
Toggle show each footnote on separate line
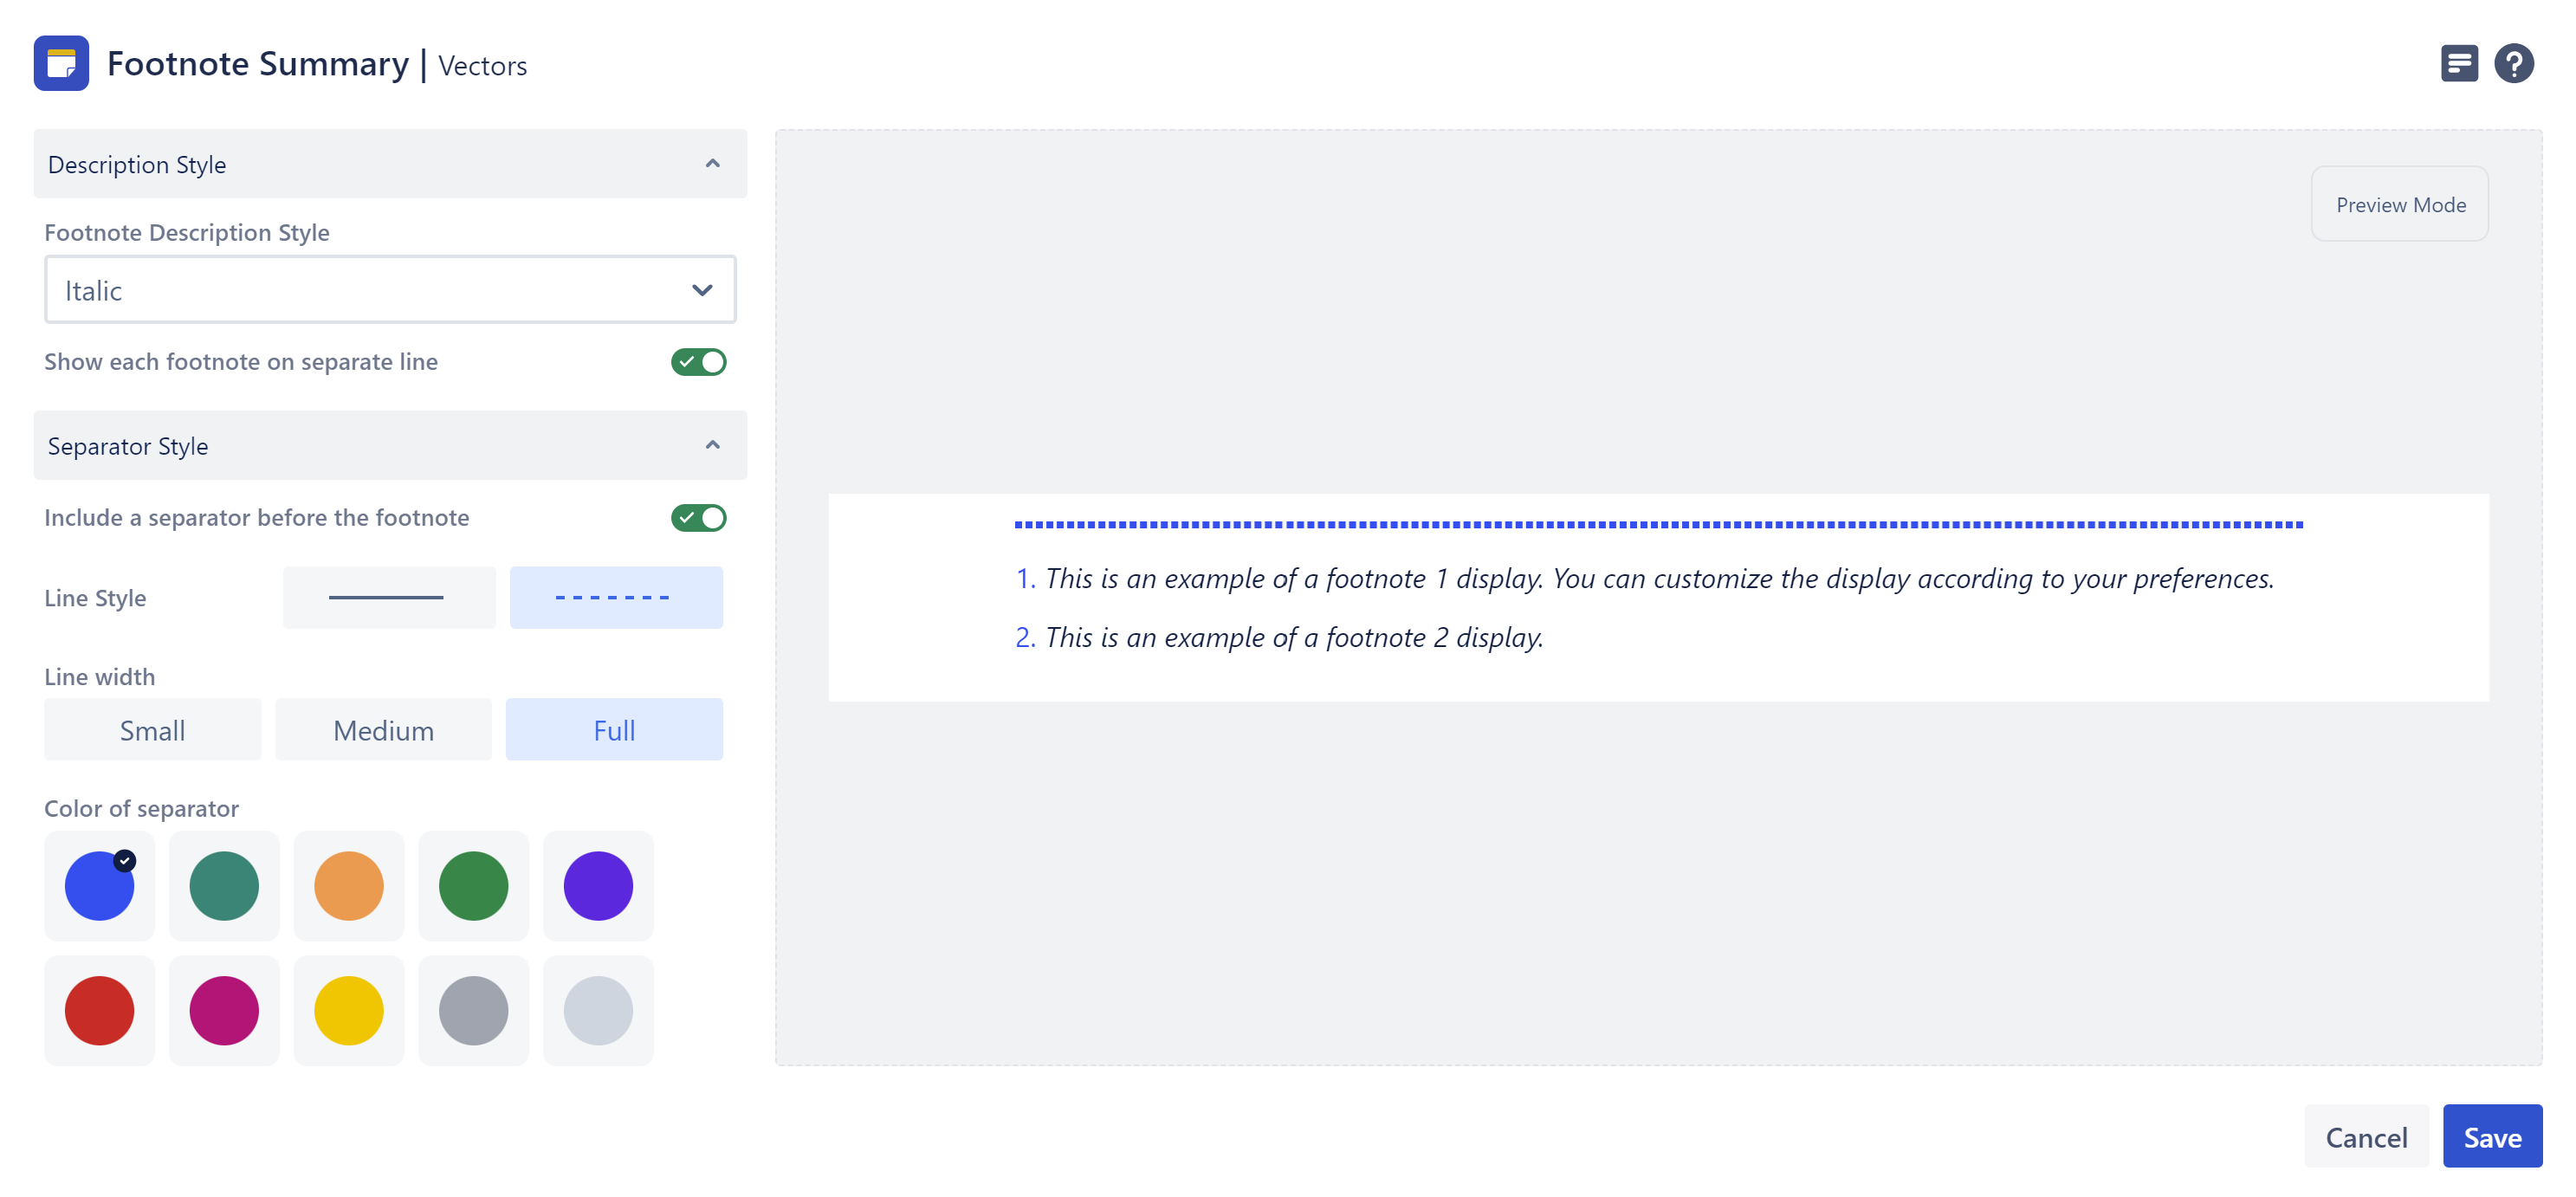[x=699, y=362]
